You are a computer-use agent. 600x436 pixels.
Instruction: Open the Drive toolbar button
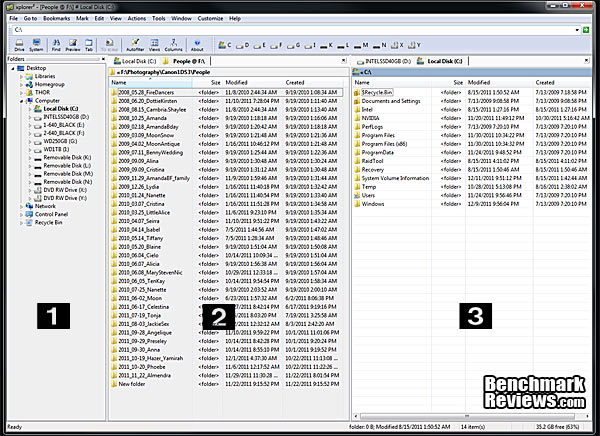click(x=19, y=45)
